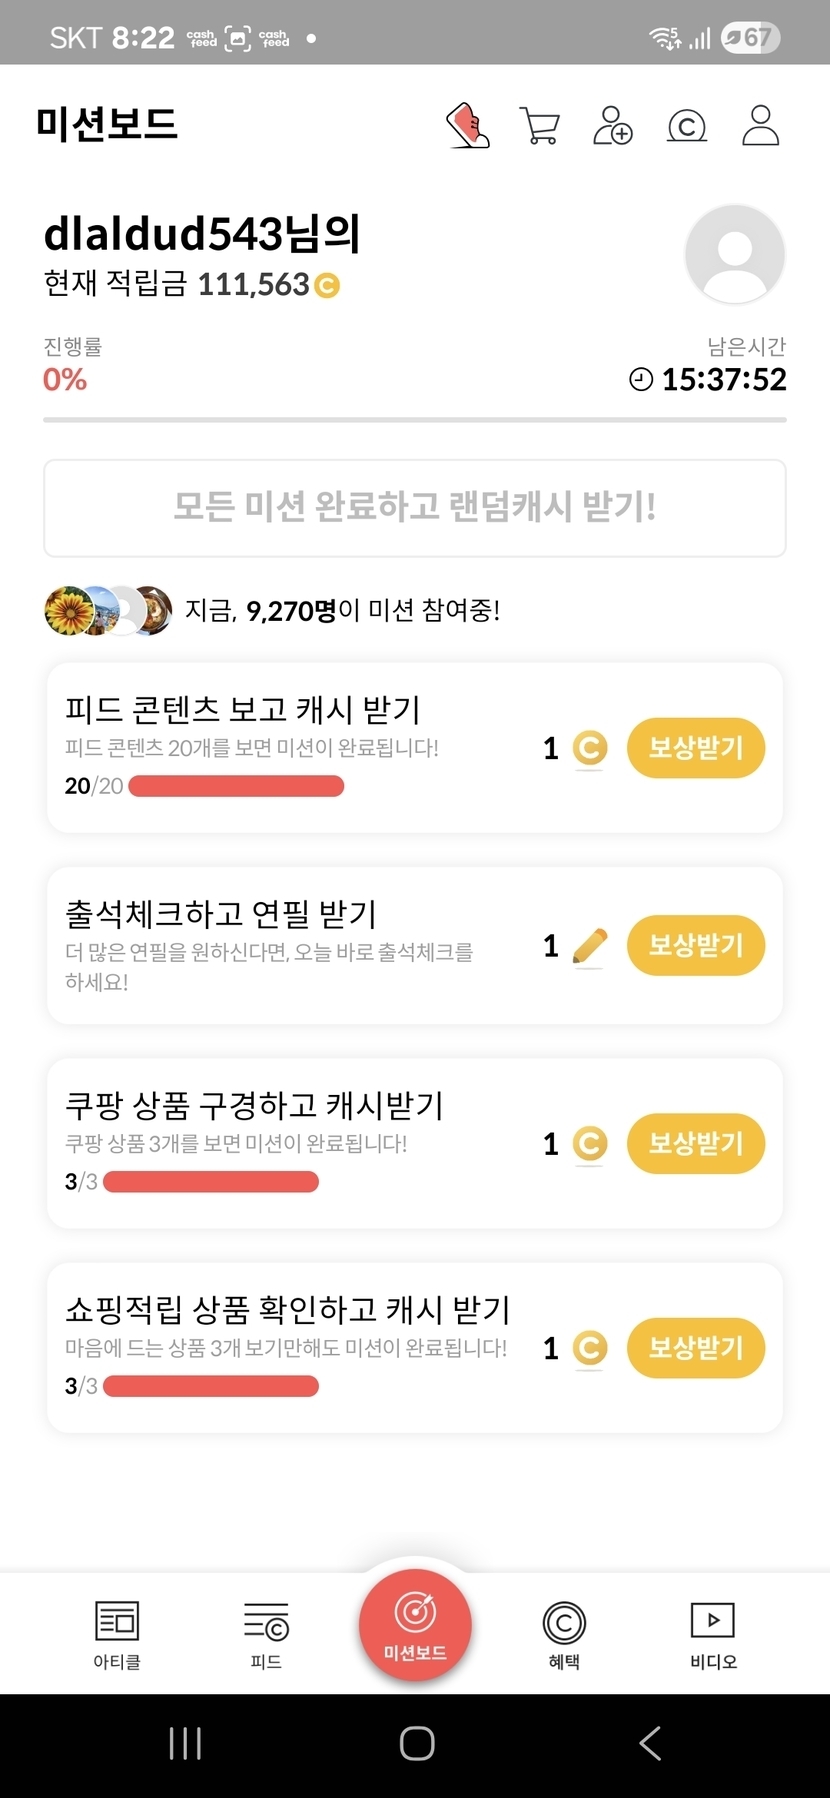
Task: Claim reward for 출석체크 pencil mission
Action: pyautogui.click(x=695, y=945)
